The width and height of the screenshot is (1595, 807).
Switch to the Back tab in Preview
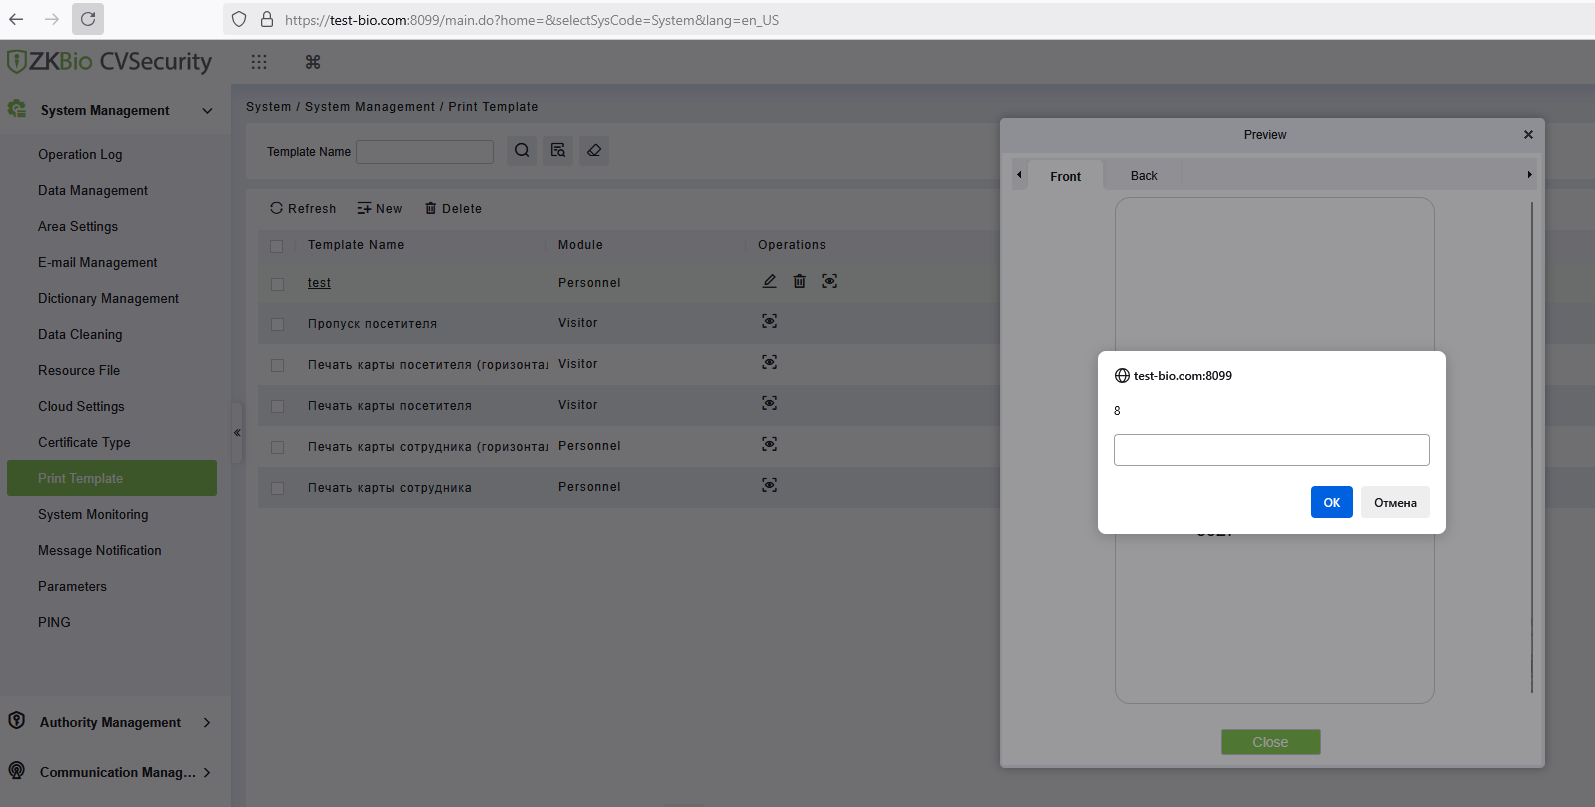pyautogui.click(x=1144, y=176)
